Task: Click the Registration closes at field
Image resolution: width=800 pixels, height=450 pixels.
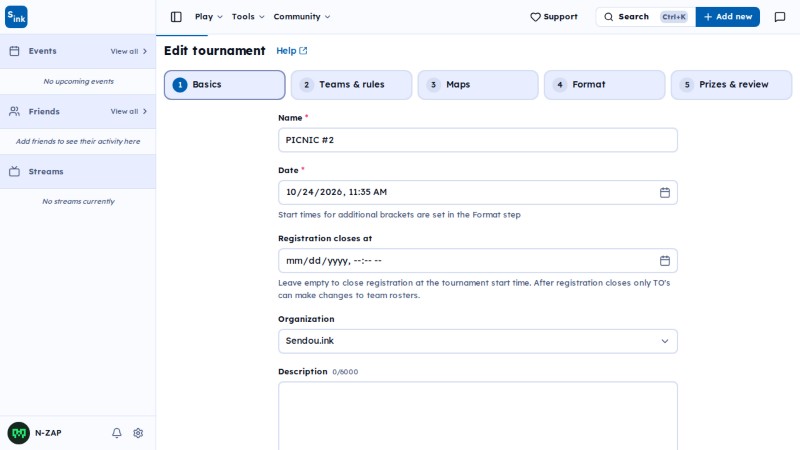Action: click(478, 261)
